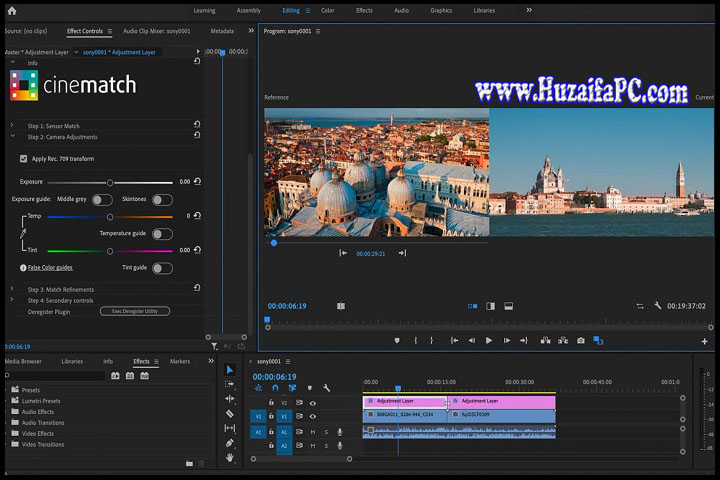The width and height of the screenshot is (720, 480).
Task: Open the Master Adjustment Layer dropdown
Action: point(76,52)
